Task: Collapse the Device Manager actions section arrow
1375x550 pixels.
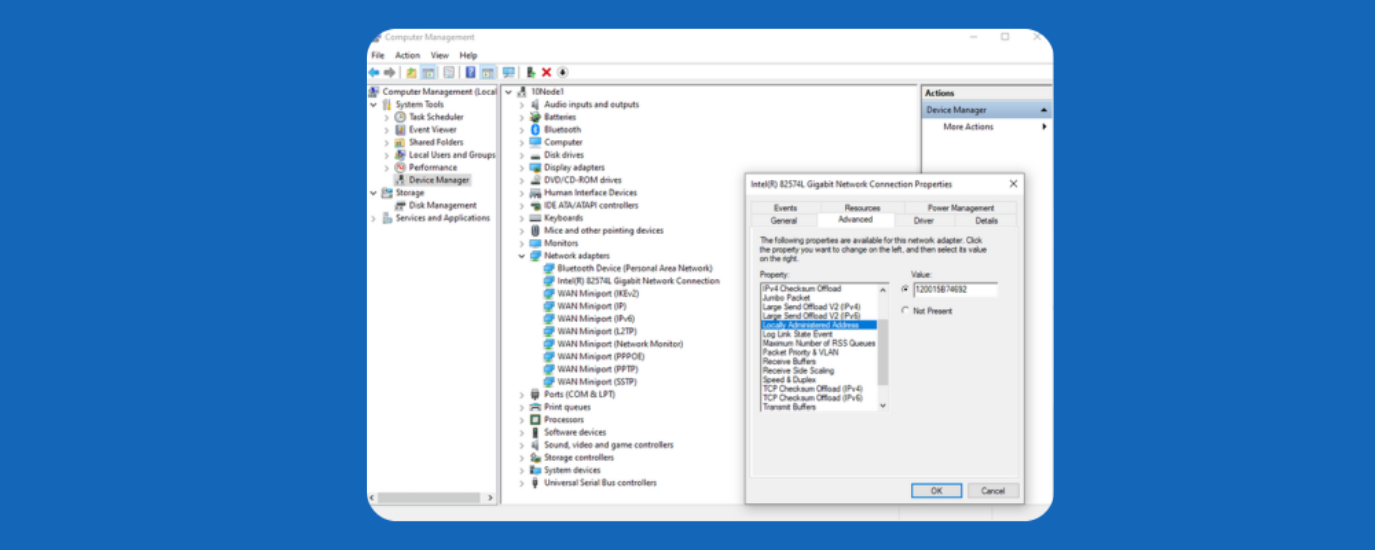Action: click(x=1044, y=110)
